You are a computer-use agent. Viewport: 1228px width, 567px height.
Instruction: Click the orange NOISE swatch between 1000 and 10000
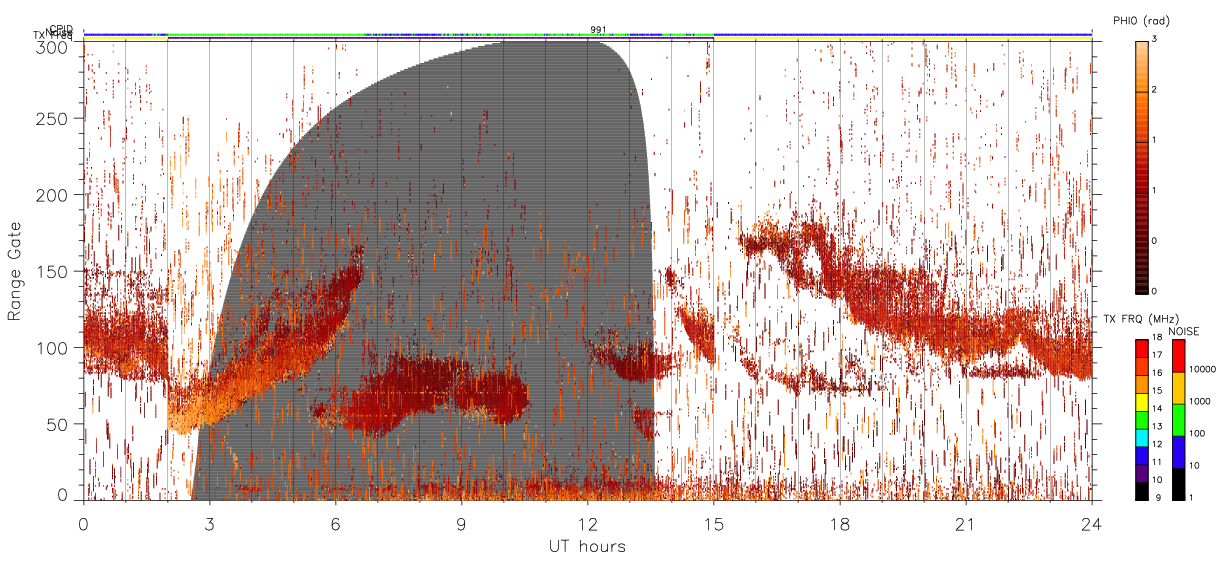[1179, 388]
